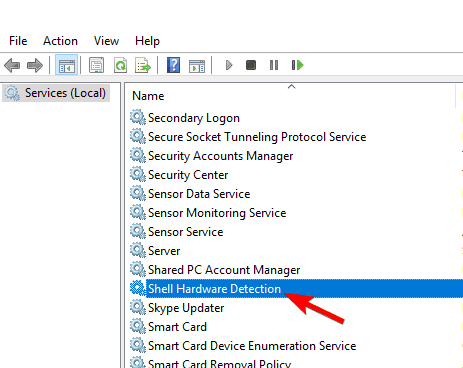Click the Restart Service green icon
The image size is (463, 368).
297,65
